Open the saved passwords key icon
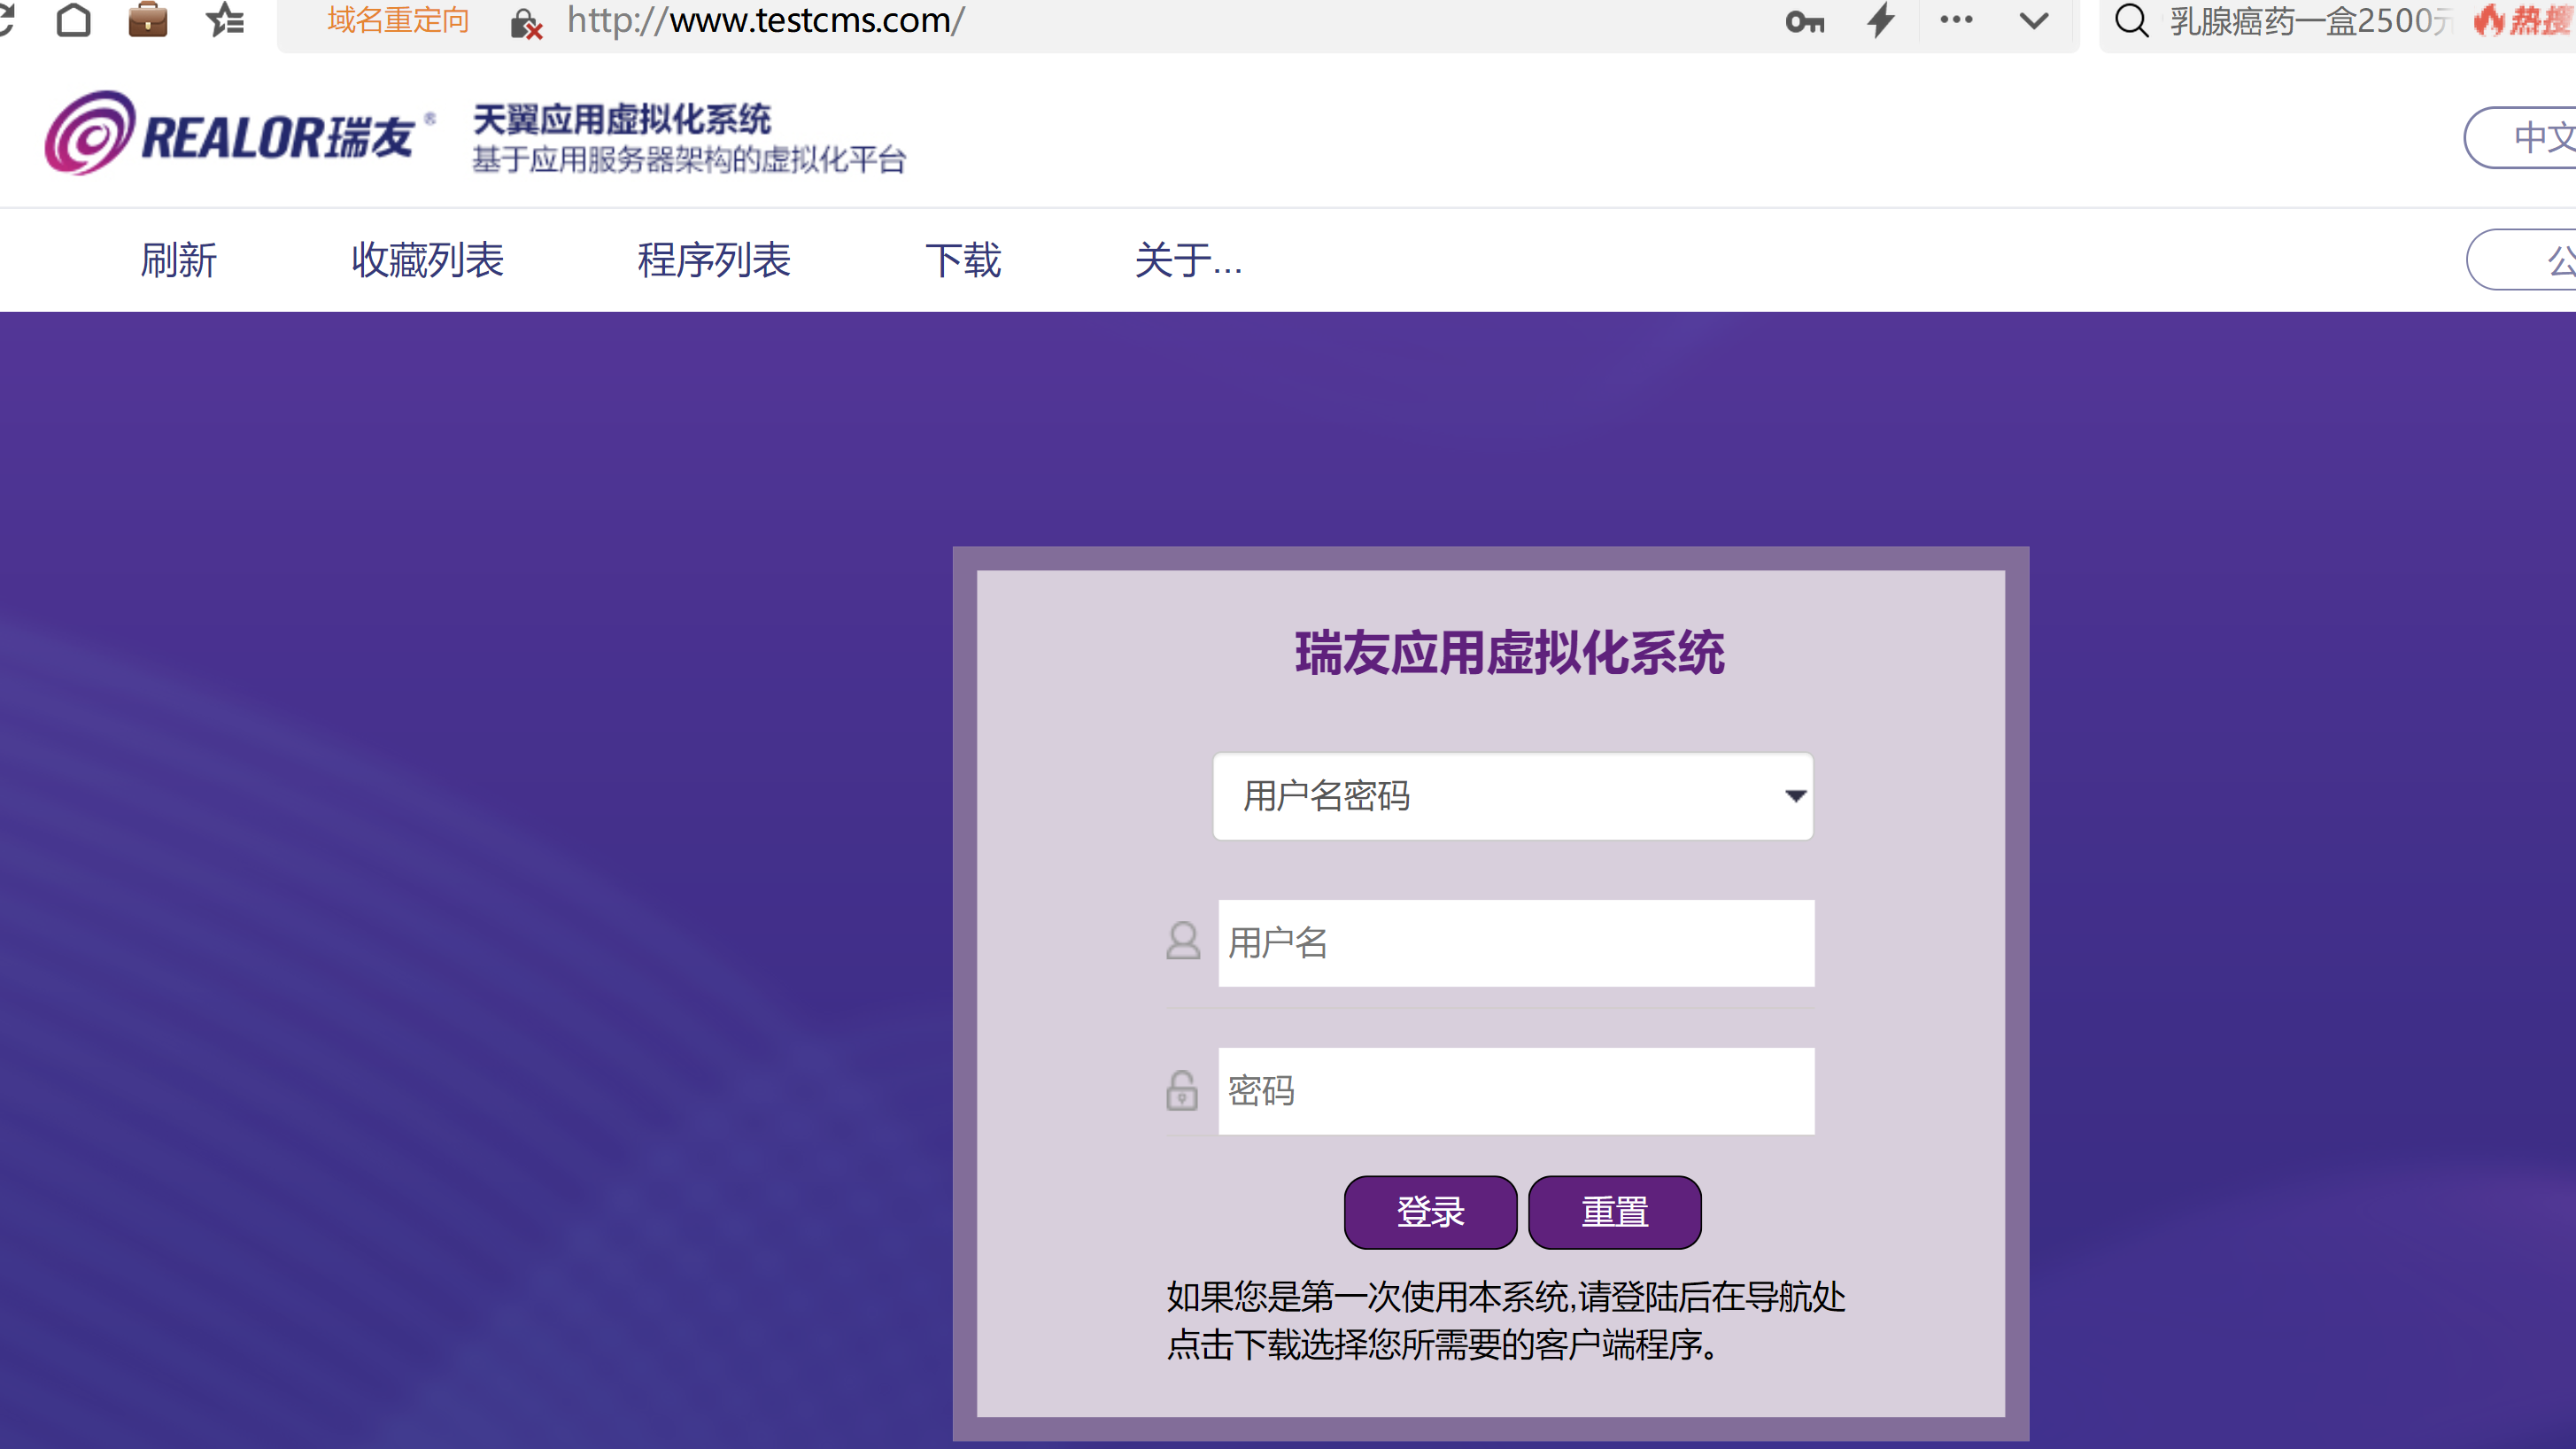Image resolution: width=2576 pixels, height=1449 pixels. pyautogui.click(x=1805, y=21)
